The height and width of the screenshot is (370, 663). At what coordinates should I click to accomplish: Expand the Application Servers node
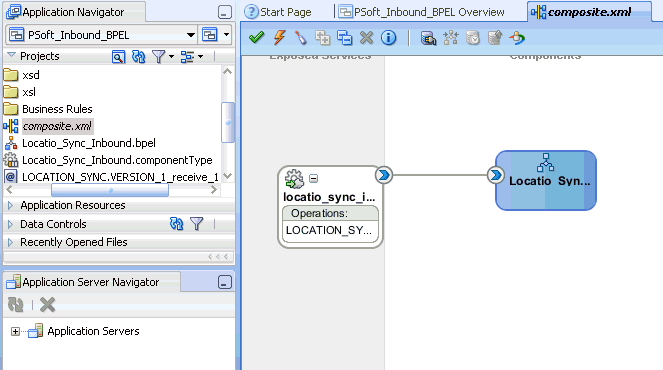[x=15, y=331]
